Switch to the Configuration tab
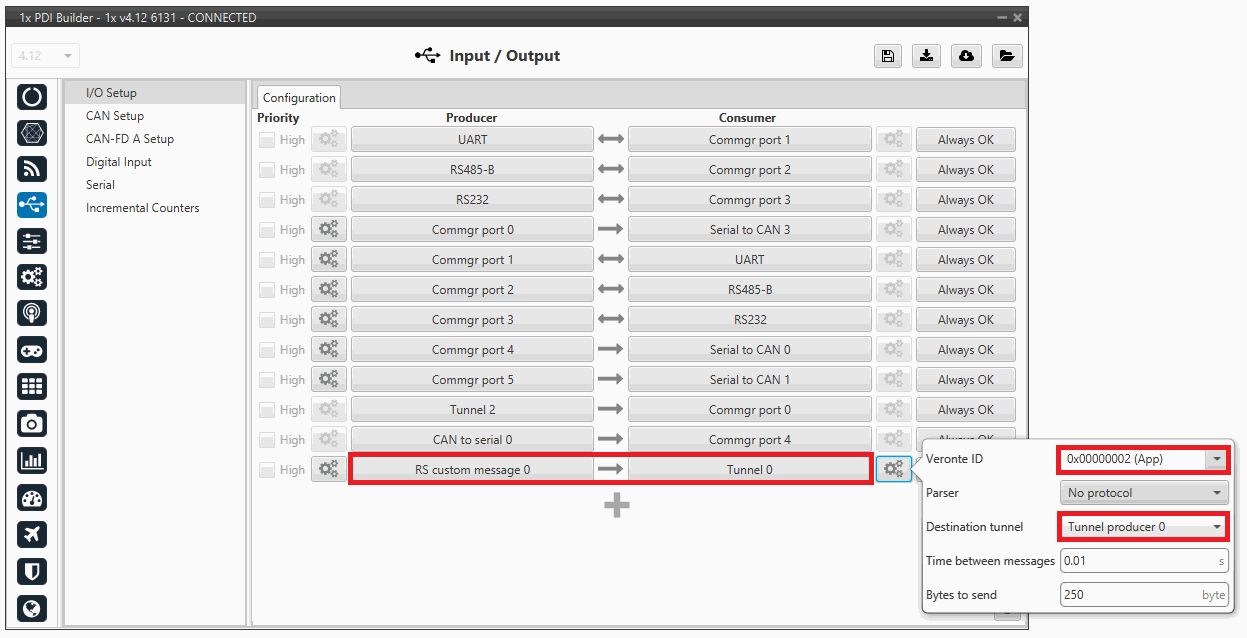This screenshot has width=1247, height=638. 299,98
